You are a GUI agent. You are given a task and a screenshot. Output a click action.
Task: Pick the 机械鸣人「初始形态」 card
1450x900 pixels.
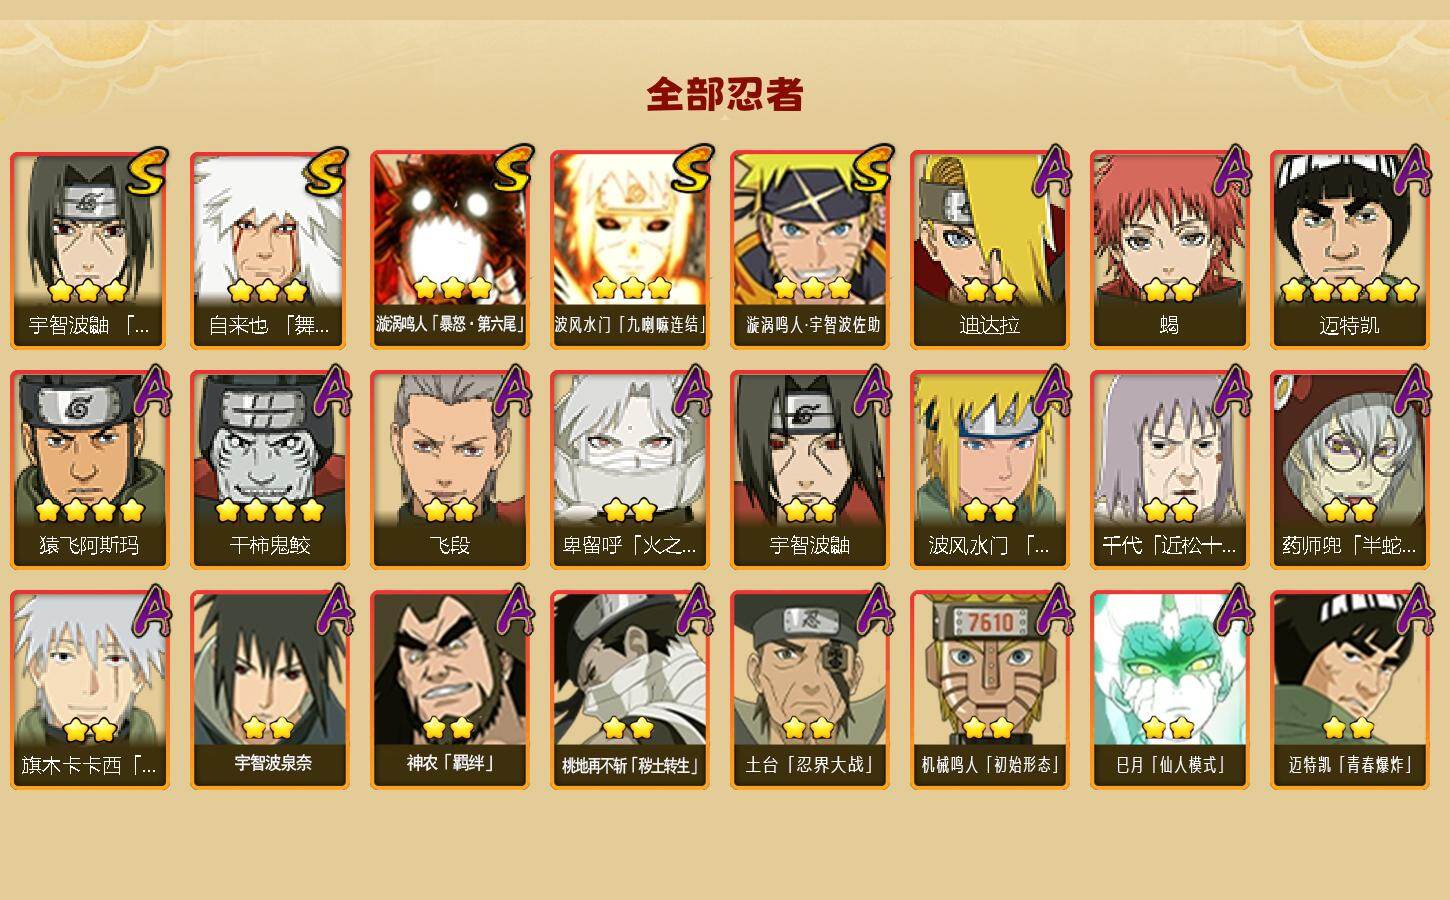point(989,690)
